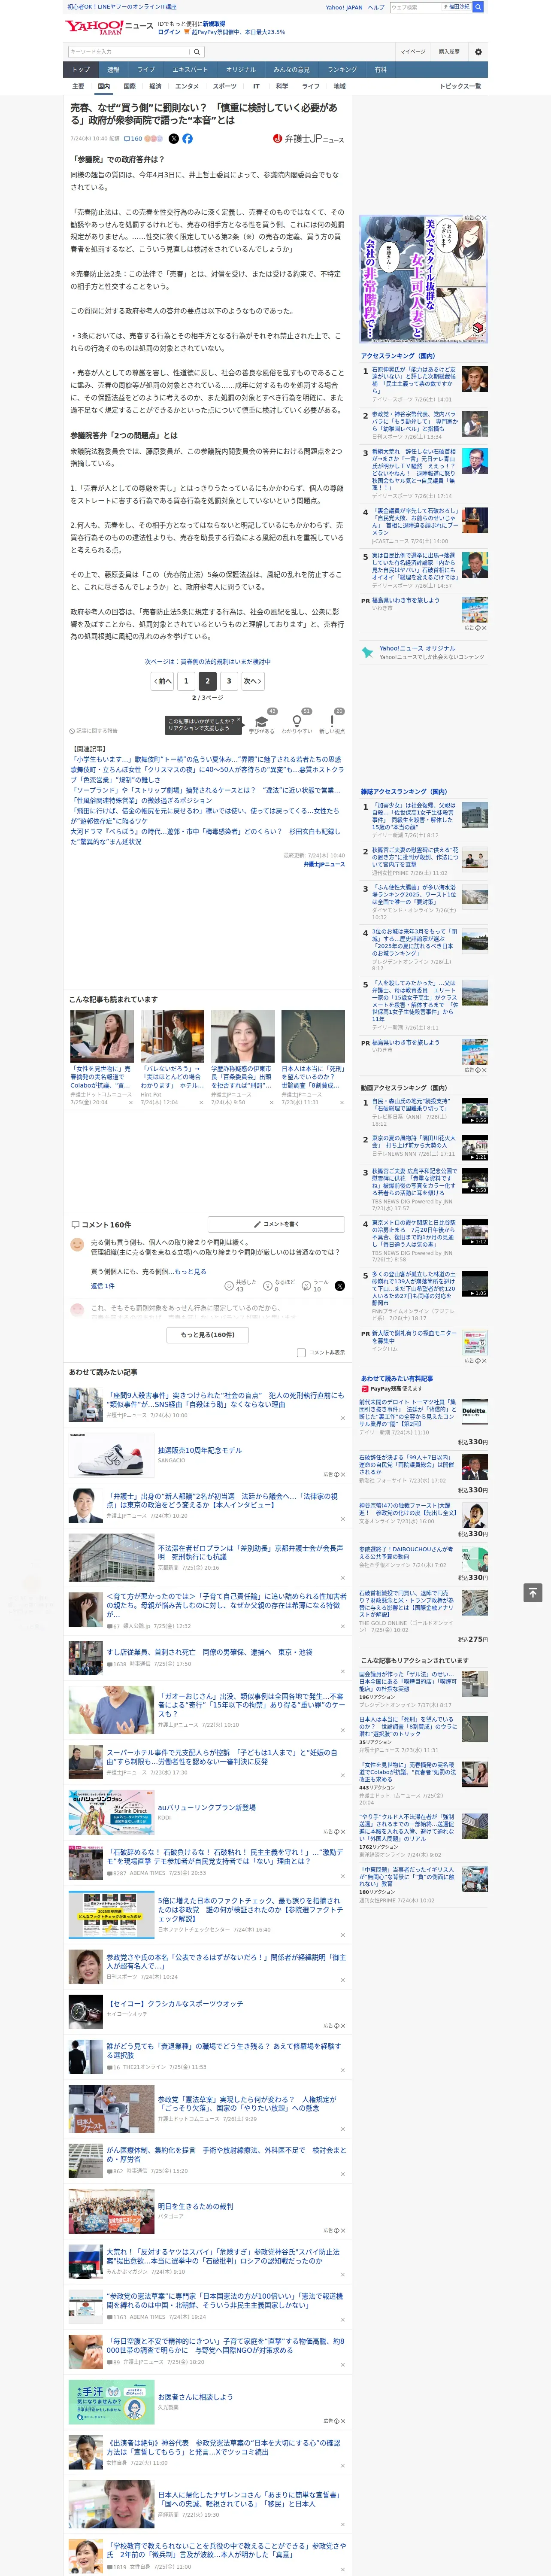
Task: Open the 購入履歴 link
Action: pos(449,52)
